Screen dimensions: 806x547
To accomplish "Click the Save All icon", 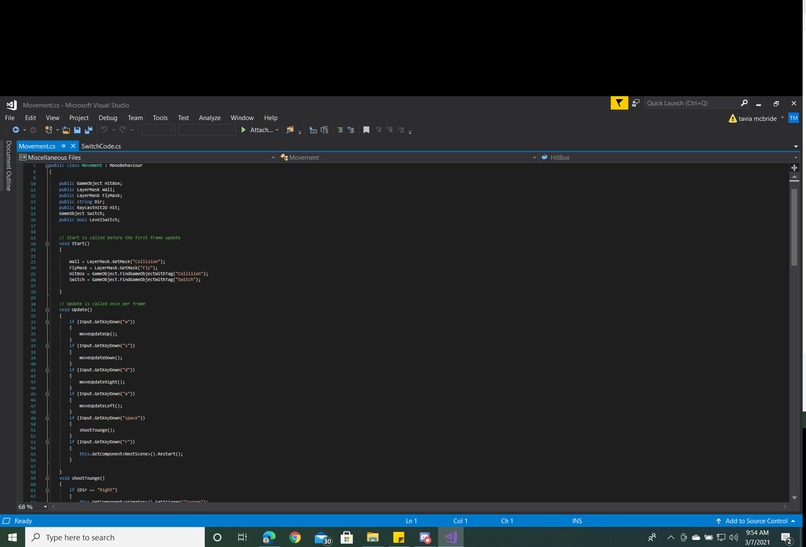I will point(88,130).
